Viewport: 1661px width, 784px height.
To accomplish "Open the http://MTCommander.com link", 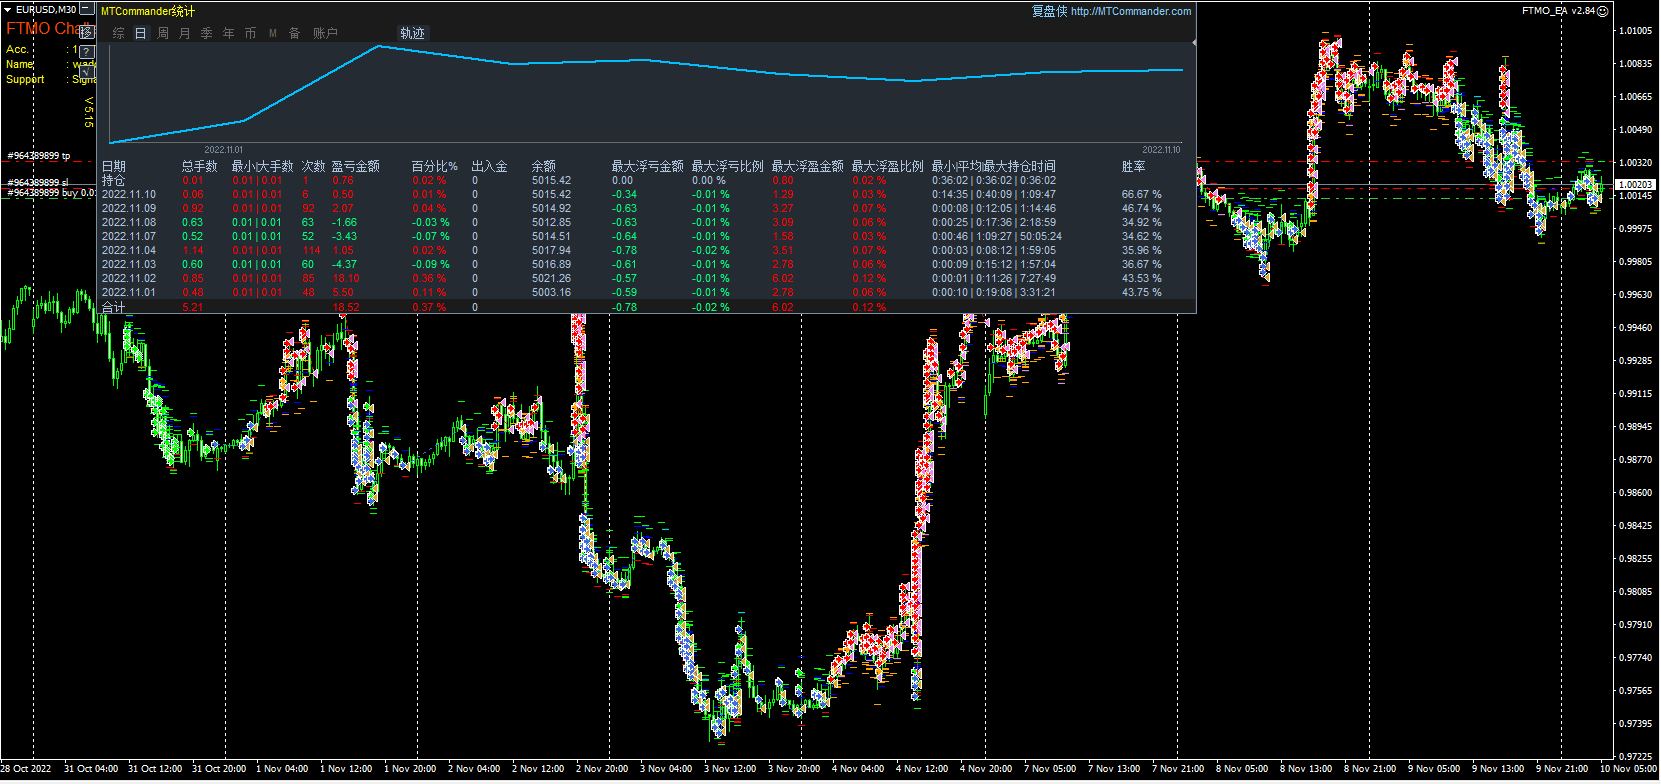I will tap(1130, 11).
